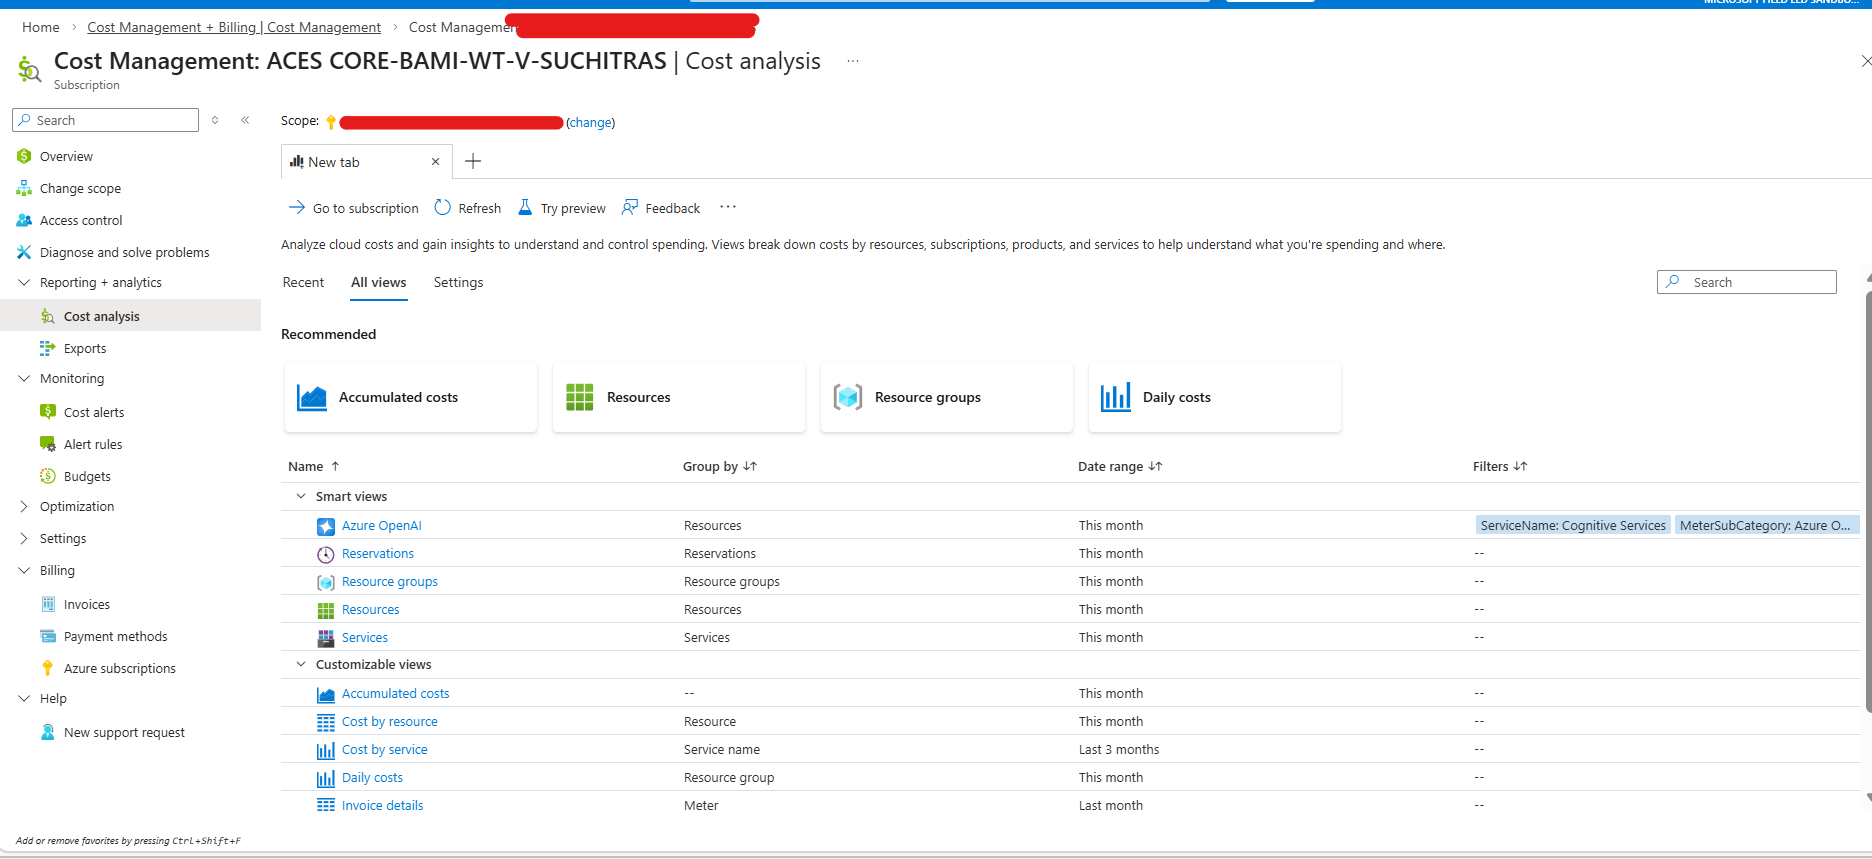Viewport: 1872px width, 859px height.
Task: Add a new view tab with plus icon
Action: (473, 161)
